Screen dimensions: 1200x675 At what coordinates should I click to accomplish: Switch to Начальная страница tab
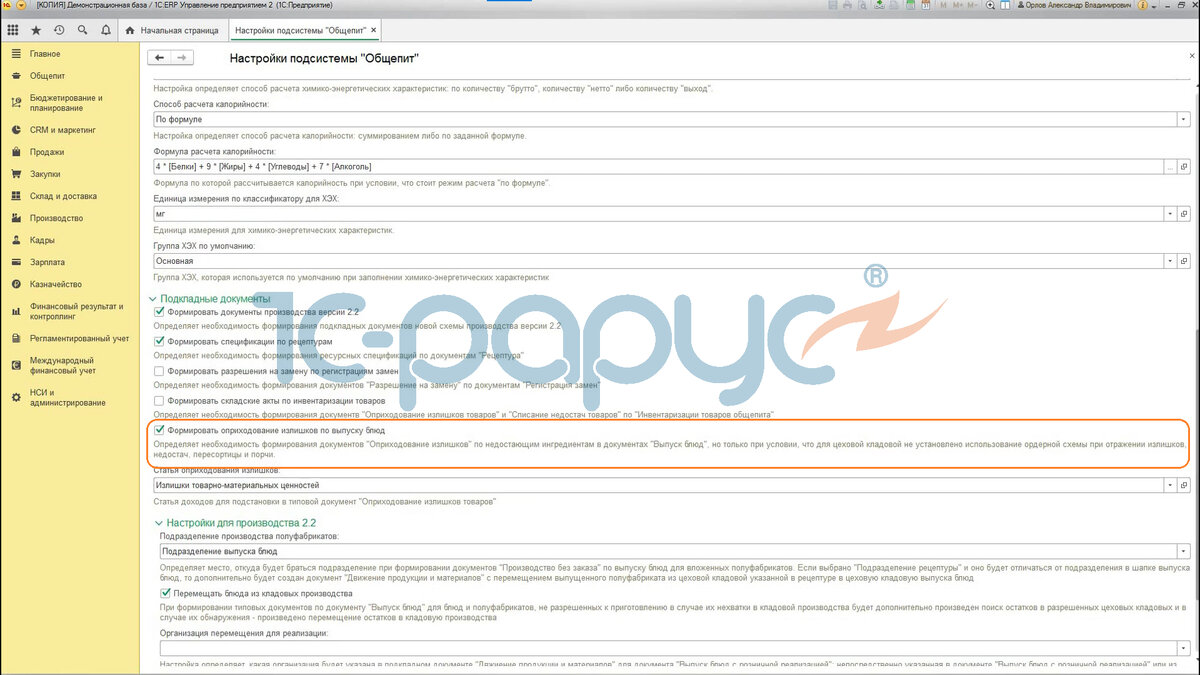point(172,30)
